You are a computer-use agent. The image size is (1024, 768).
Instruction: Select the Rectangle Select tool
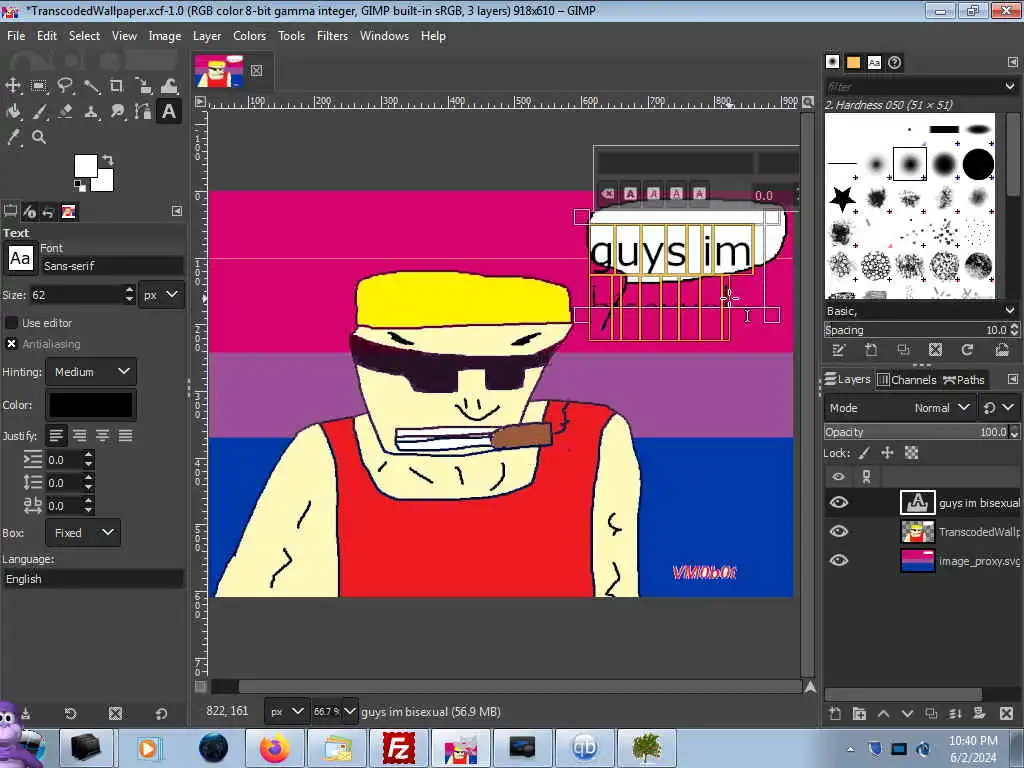coord(39,86)
